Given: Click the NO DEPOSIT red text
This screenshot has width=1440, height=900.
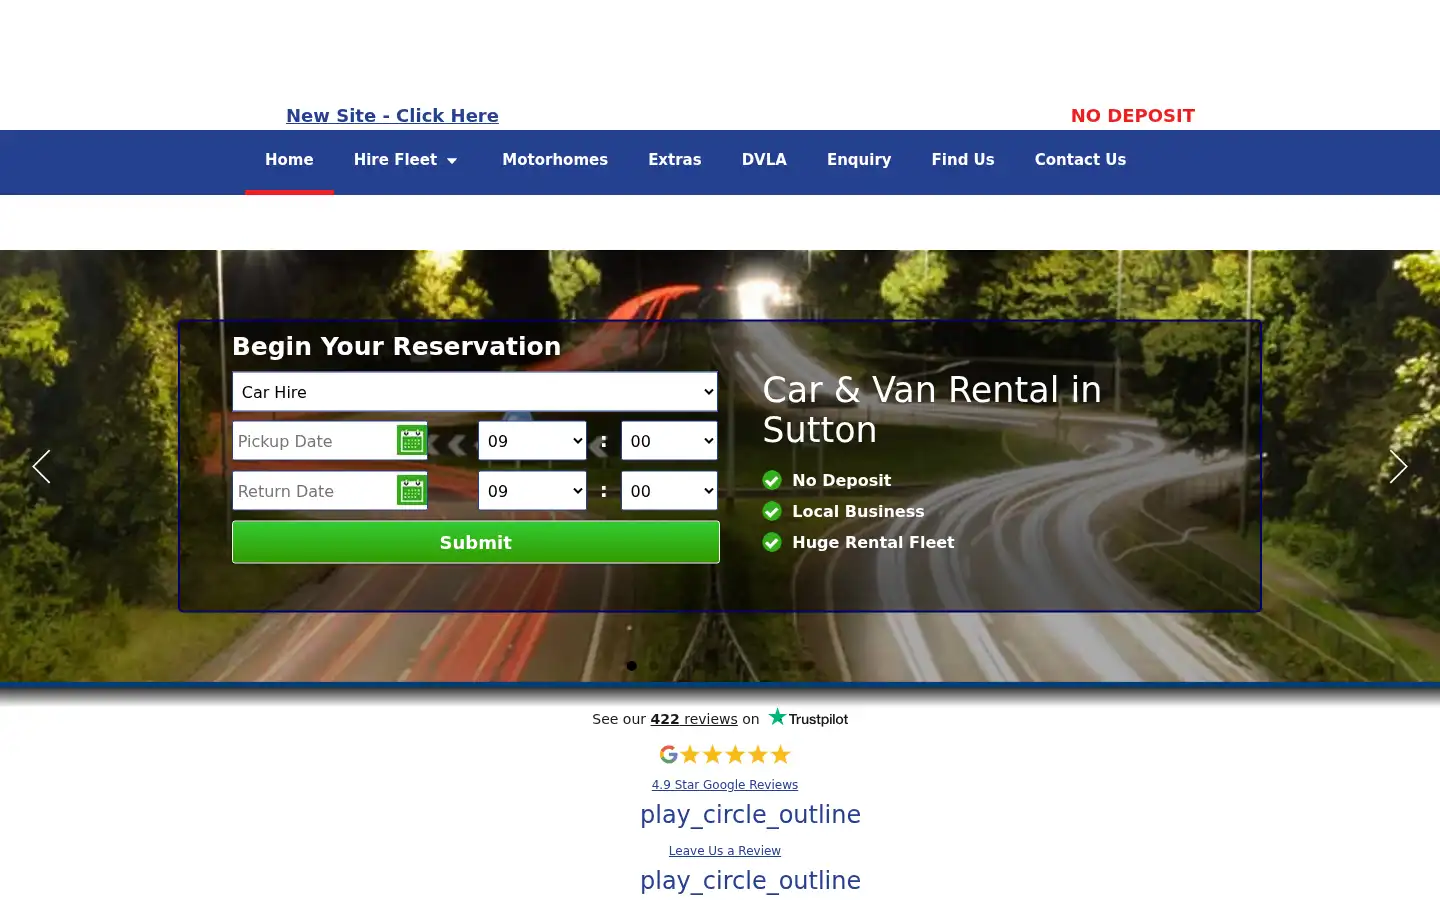Looking at the screenshot, I should click(1133, 115).
